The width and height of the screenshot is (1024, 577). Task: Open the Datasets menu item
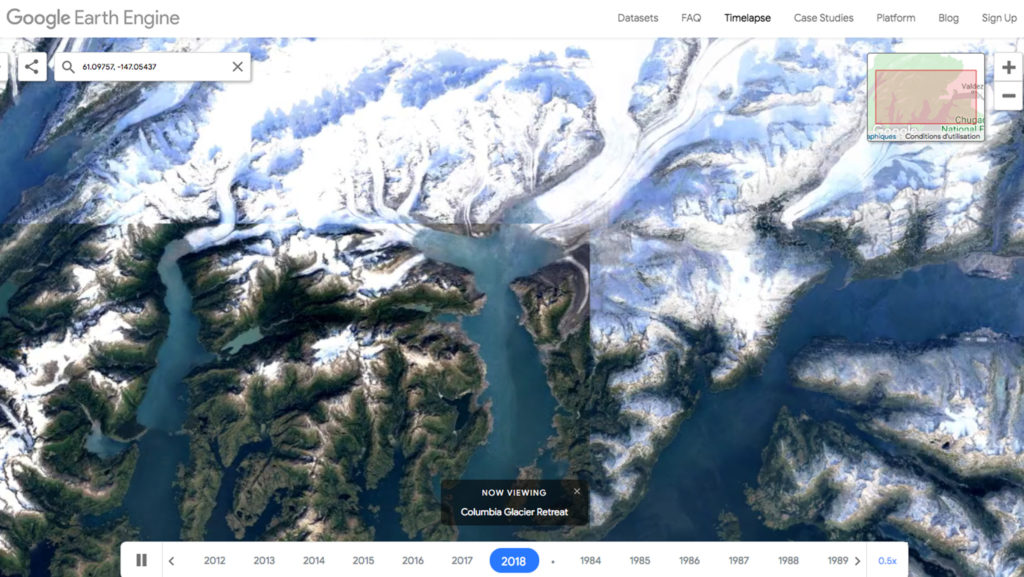(x=637, y=18)
